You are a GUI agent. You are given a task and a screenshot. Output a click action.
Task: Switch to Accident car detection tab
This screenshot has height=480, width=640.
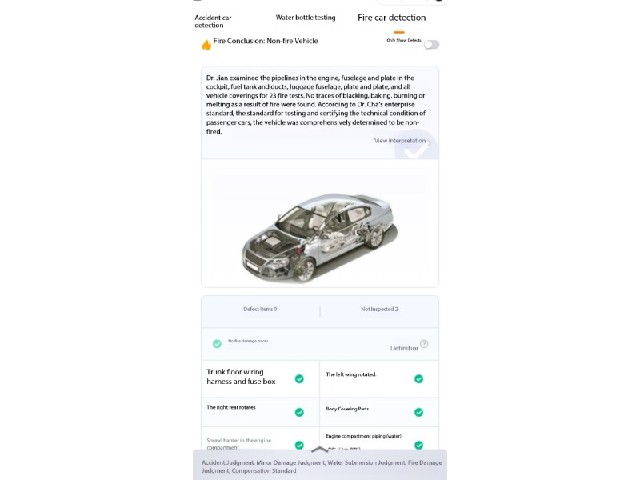(213, 21)
